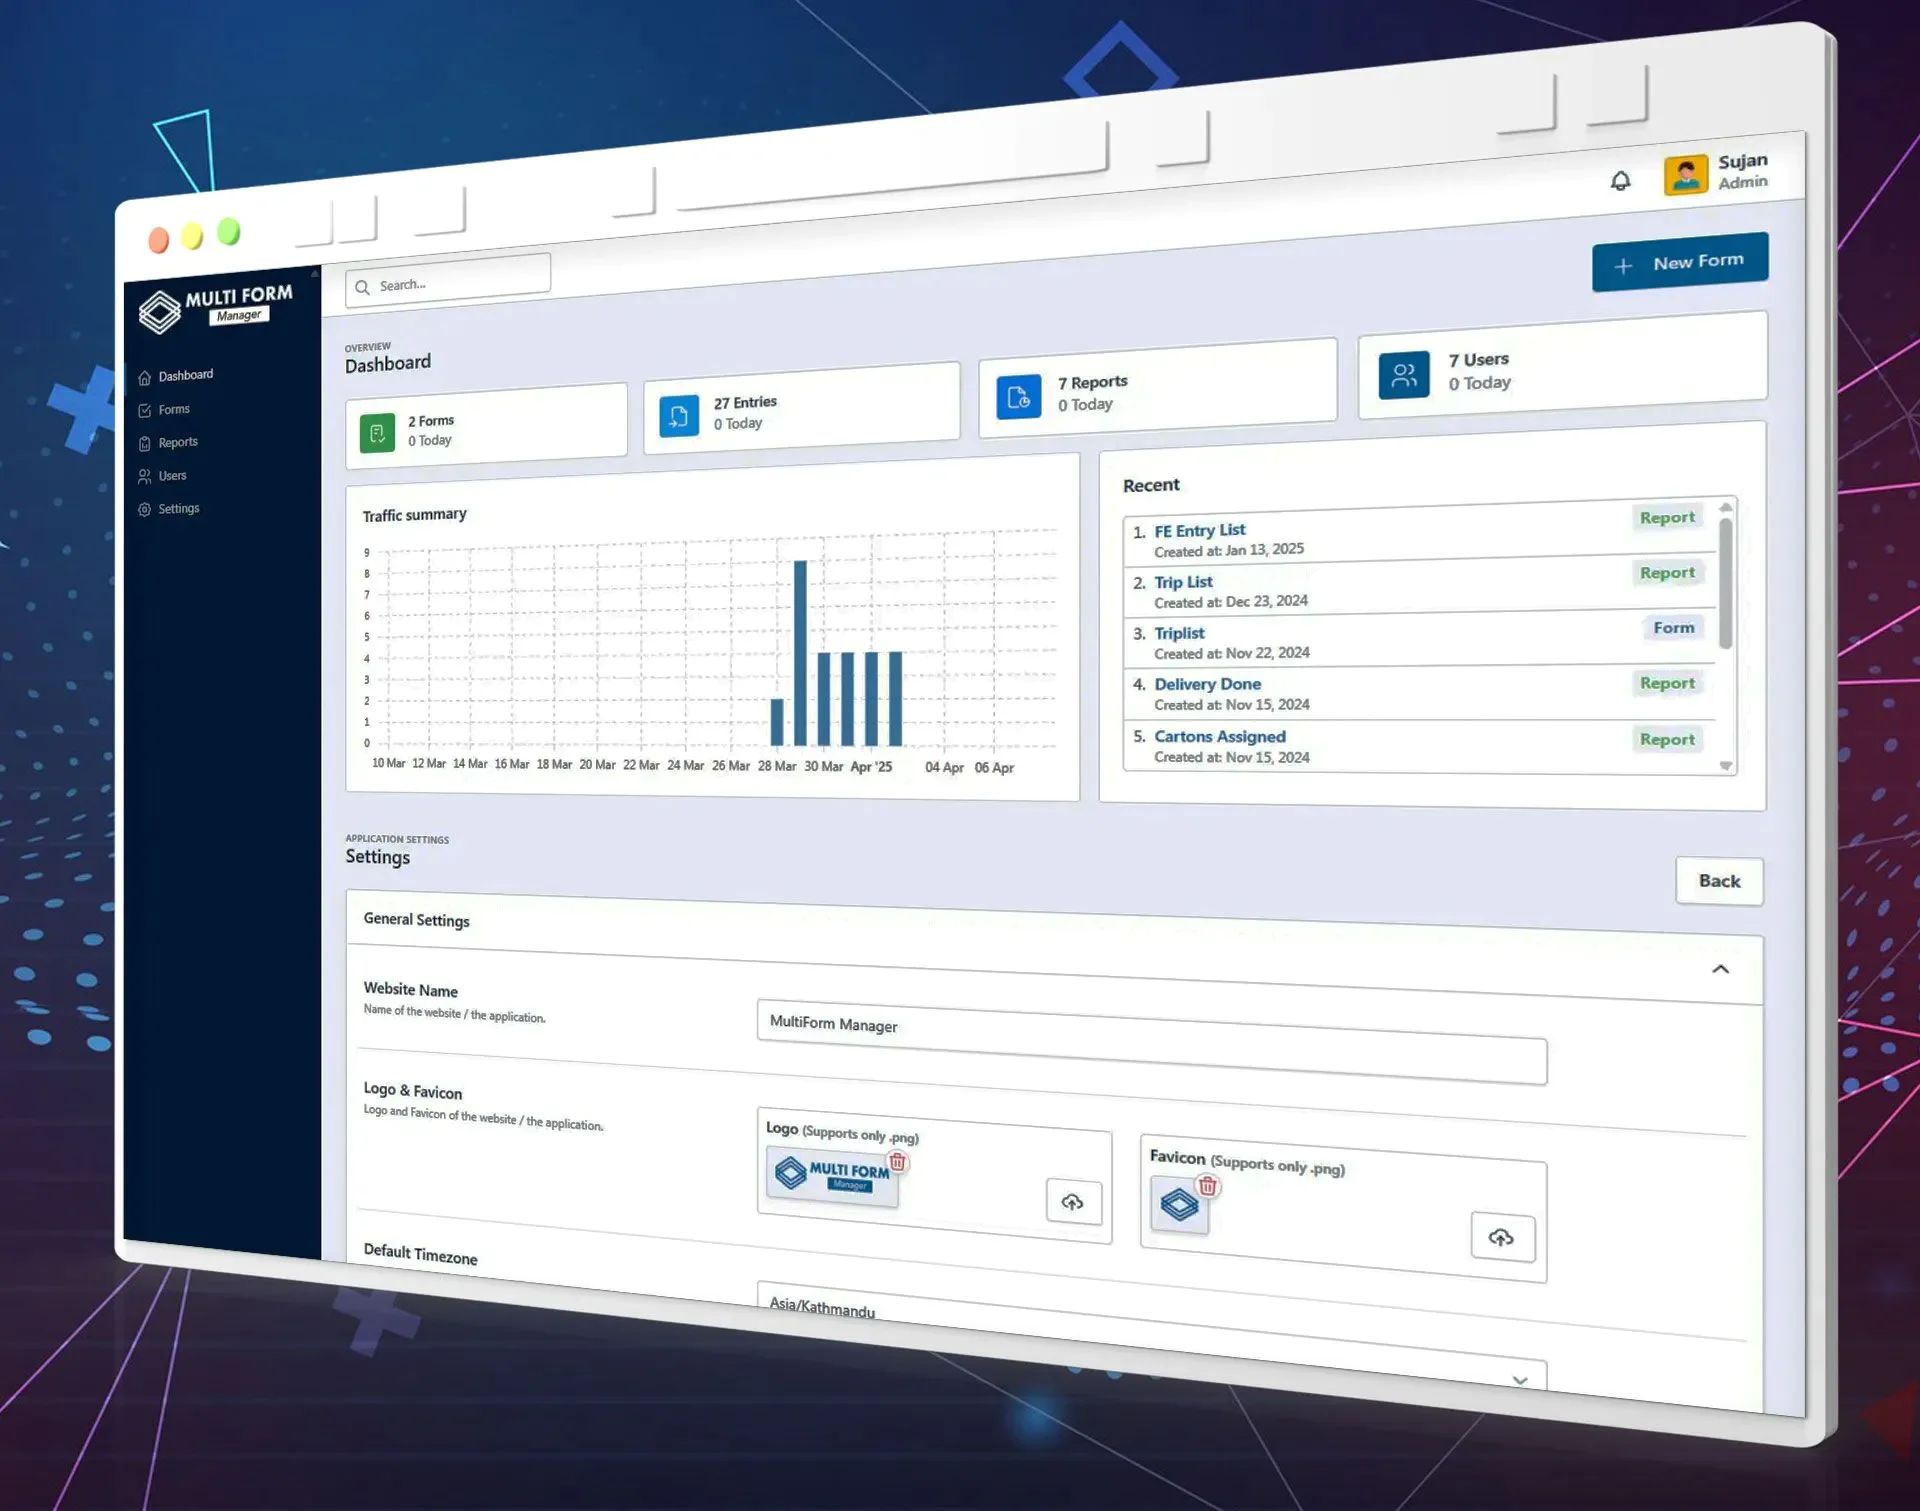Open the Default Timezone dropdown
The width and height of the screenshot is (1920, 1511).
(x=1151, y=1337)
